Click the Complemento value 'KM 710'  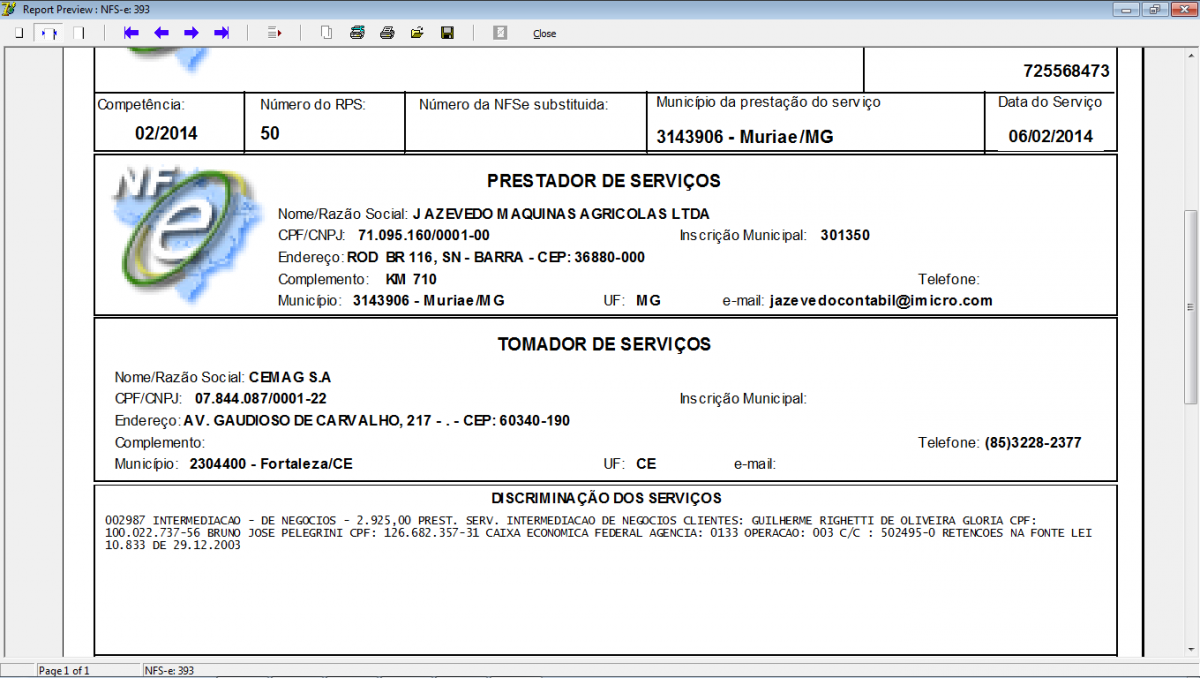(411, 279)
